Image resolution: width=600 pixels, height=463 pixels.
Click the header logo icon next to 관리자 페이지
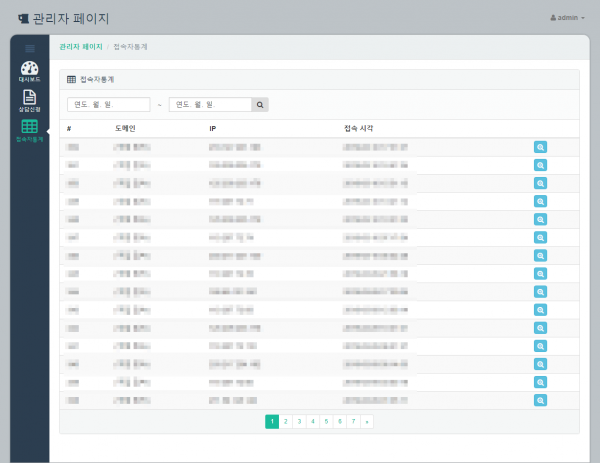pyautogui.click(x=23, y=18)
